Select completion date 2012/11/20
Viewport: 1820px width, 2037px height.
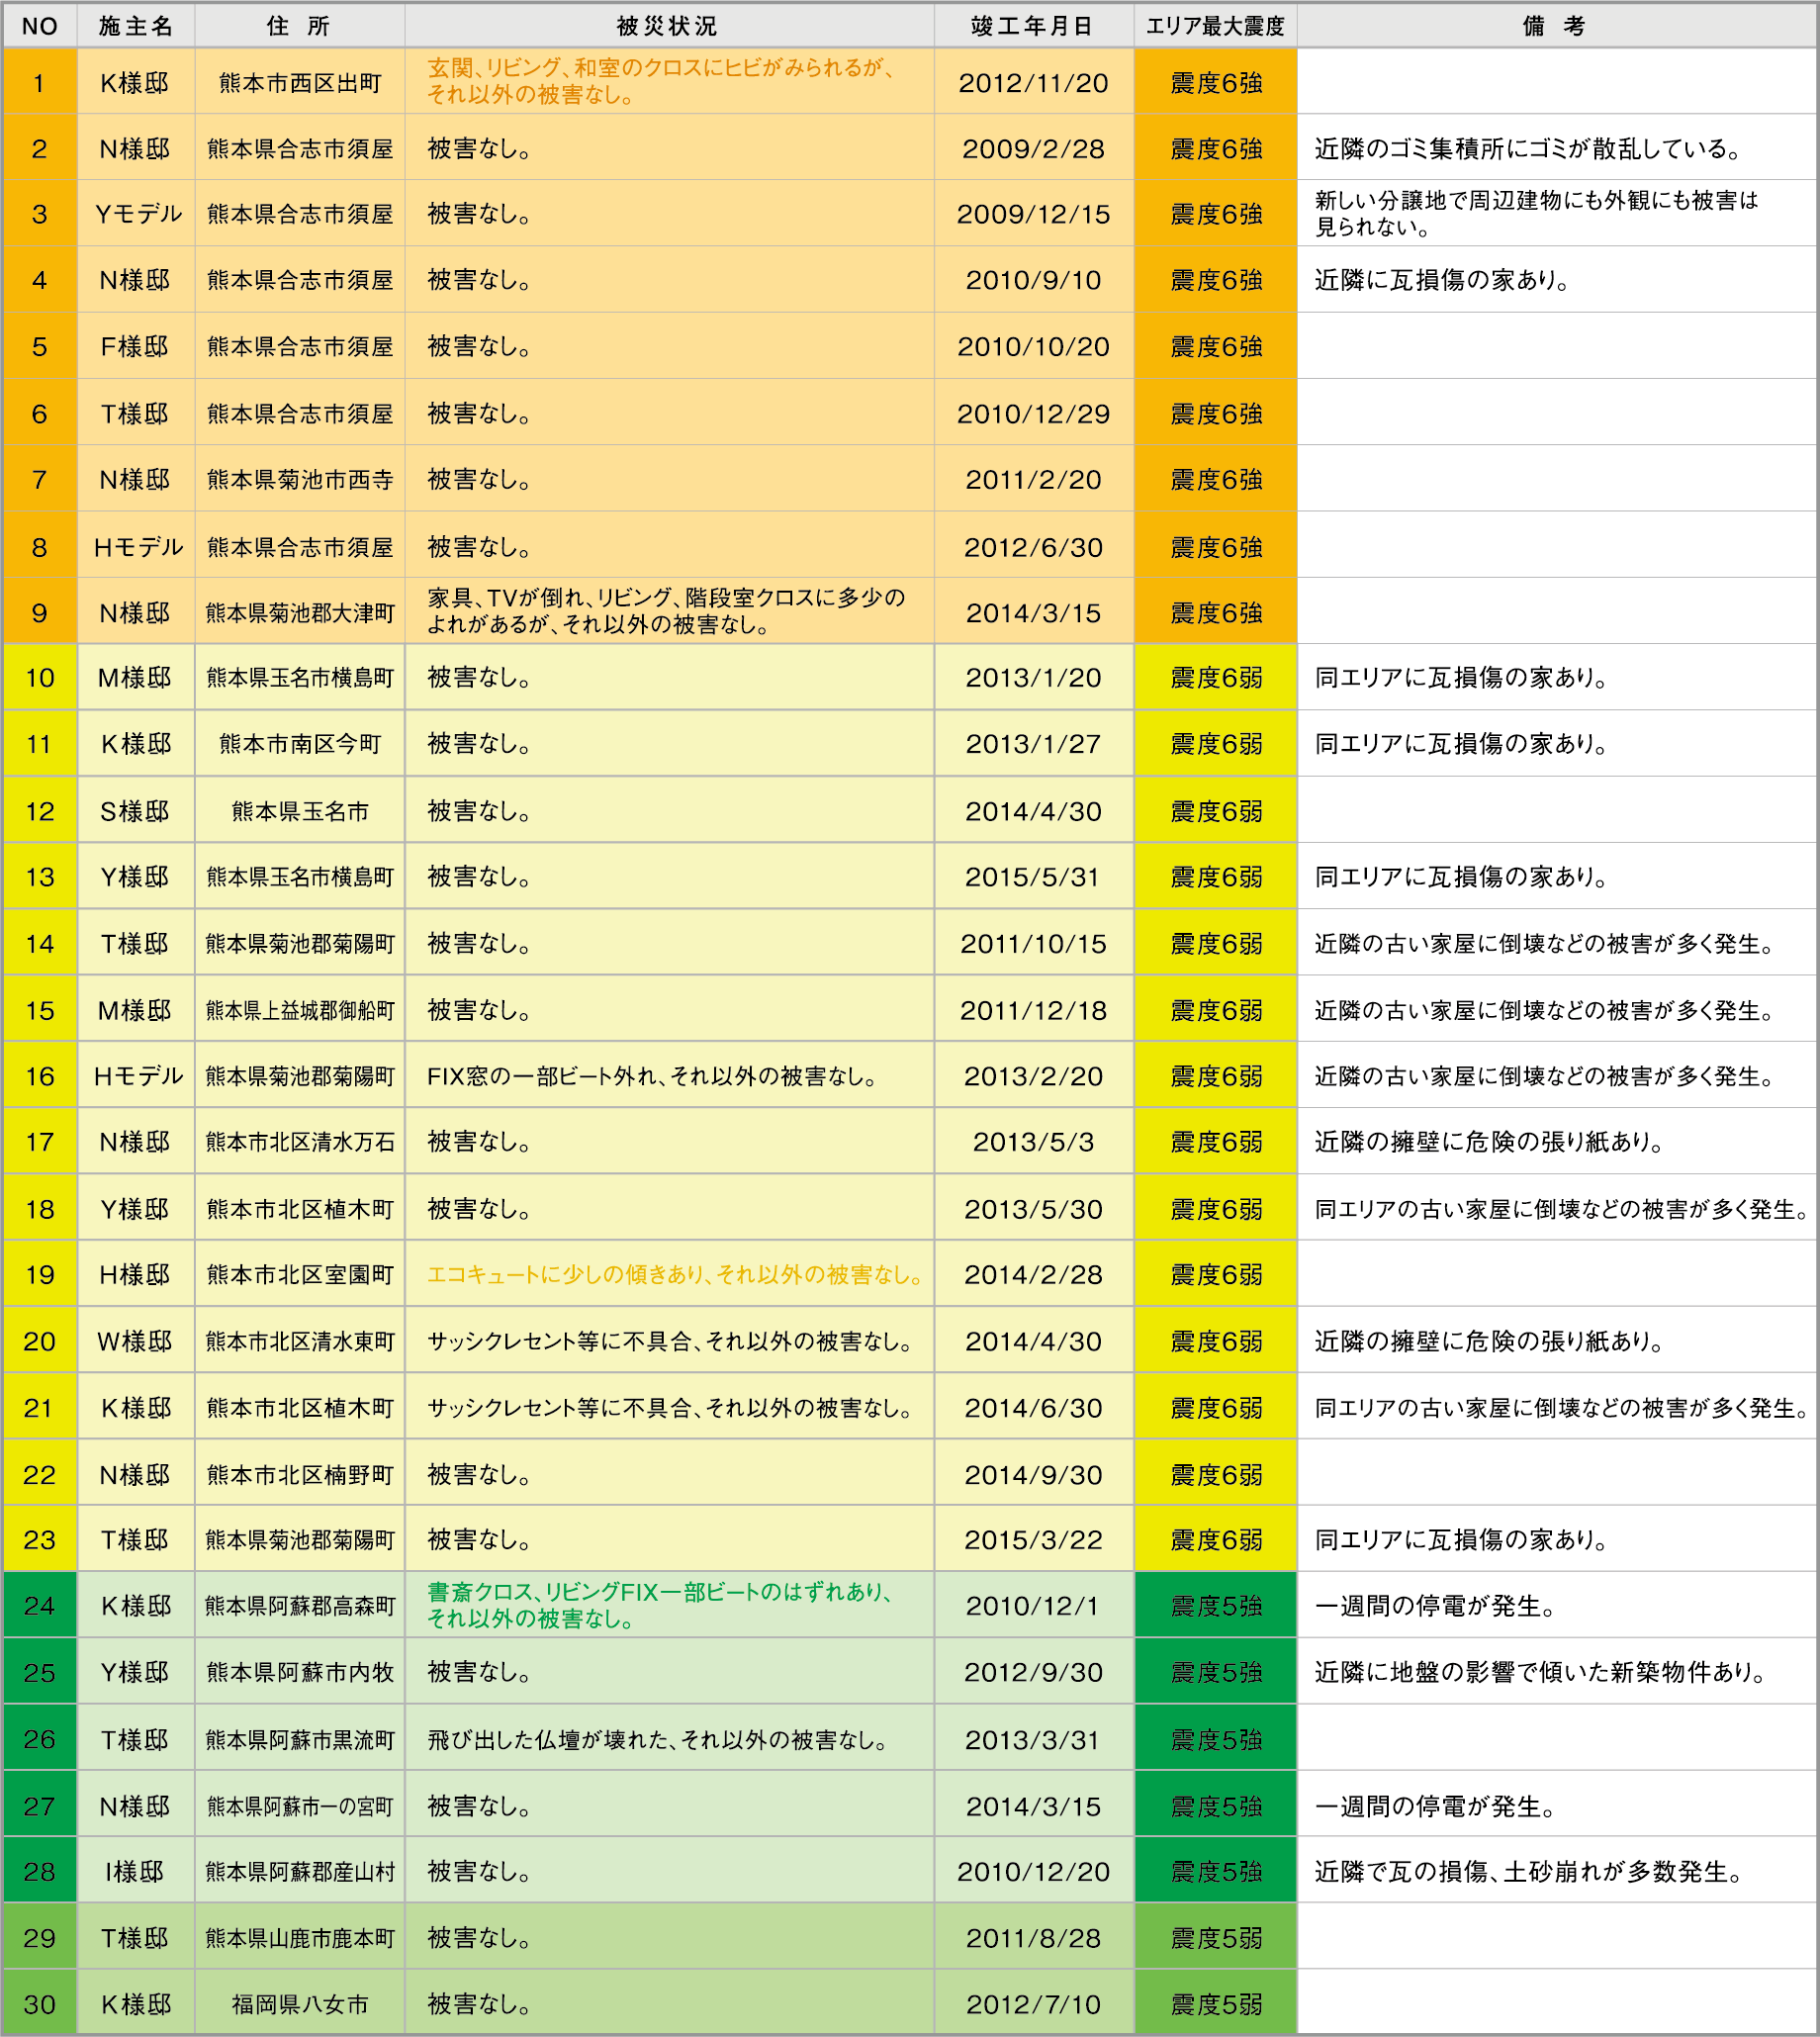[1033, 83]
